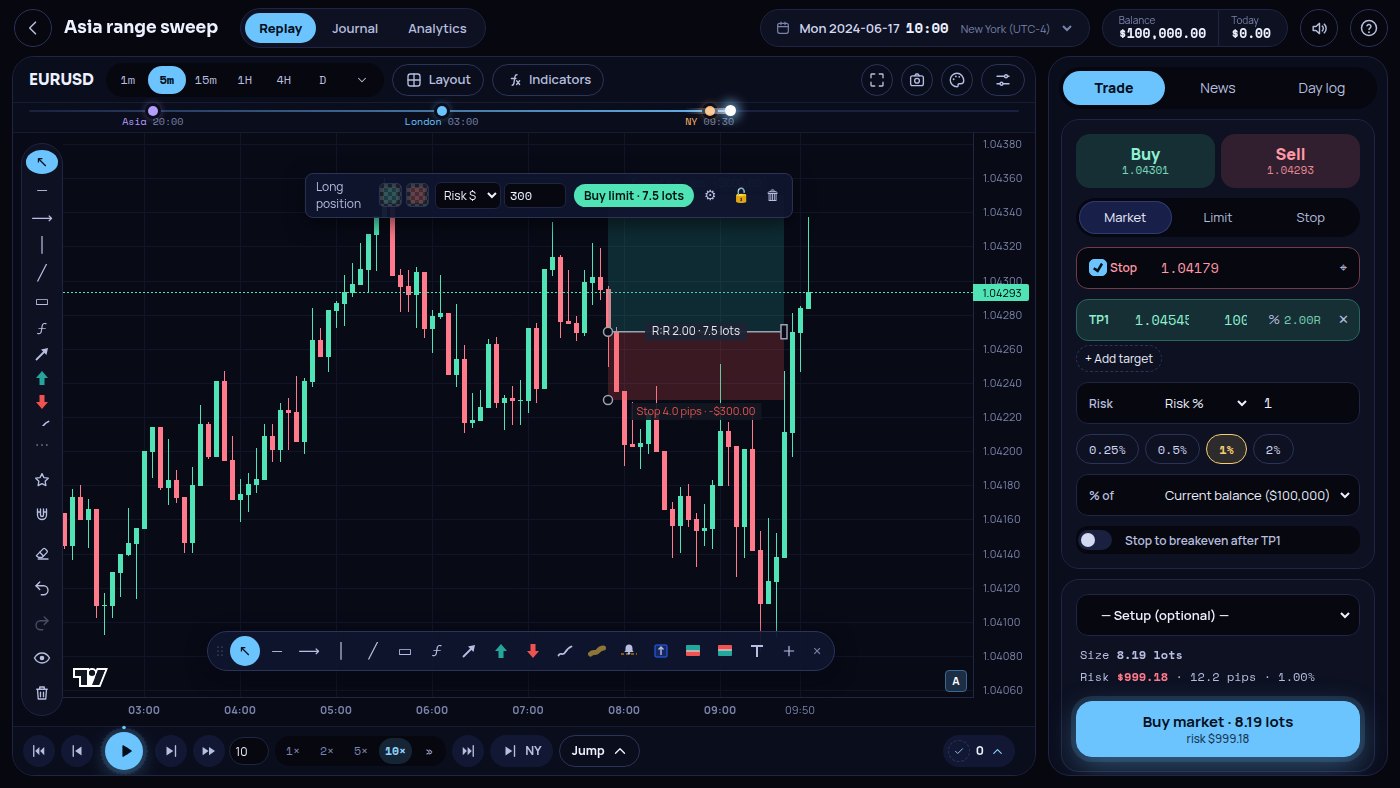1400x788 pixels.
Task: Select the 0.5% risk preset
Action: coord(1172,450)
